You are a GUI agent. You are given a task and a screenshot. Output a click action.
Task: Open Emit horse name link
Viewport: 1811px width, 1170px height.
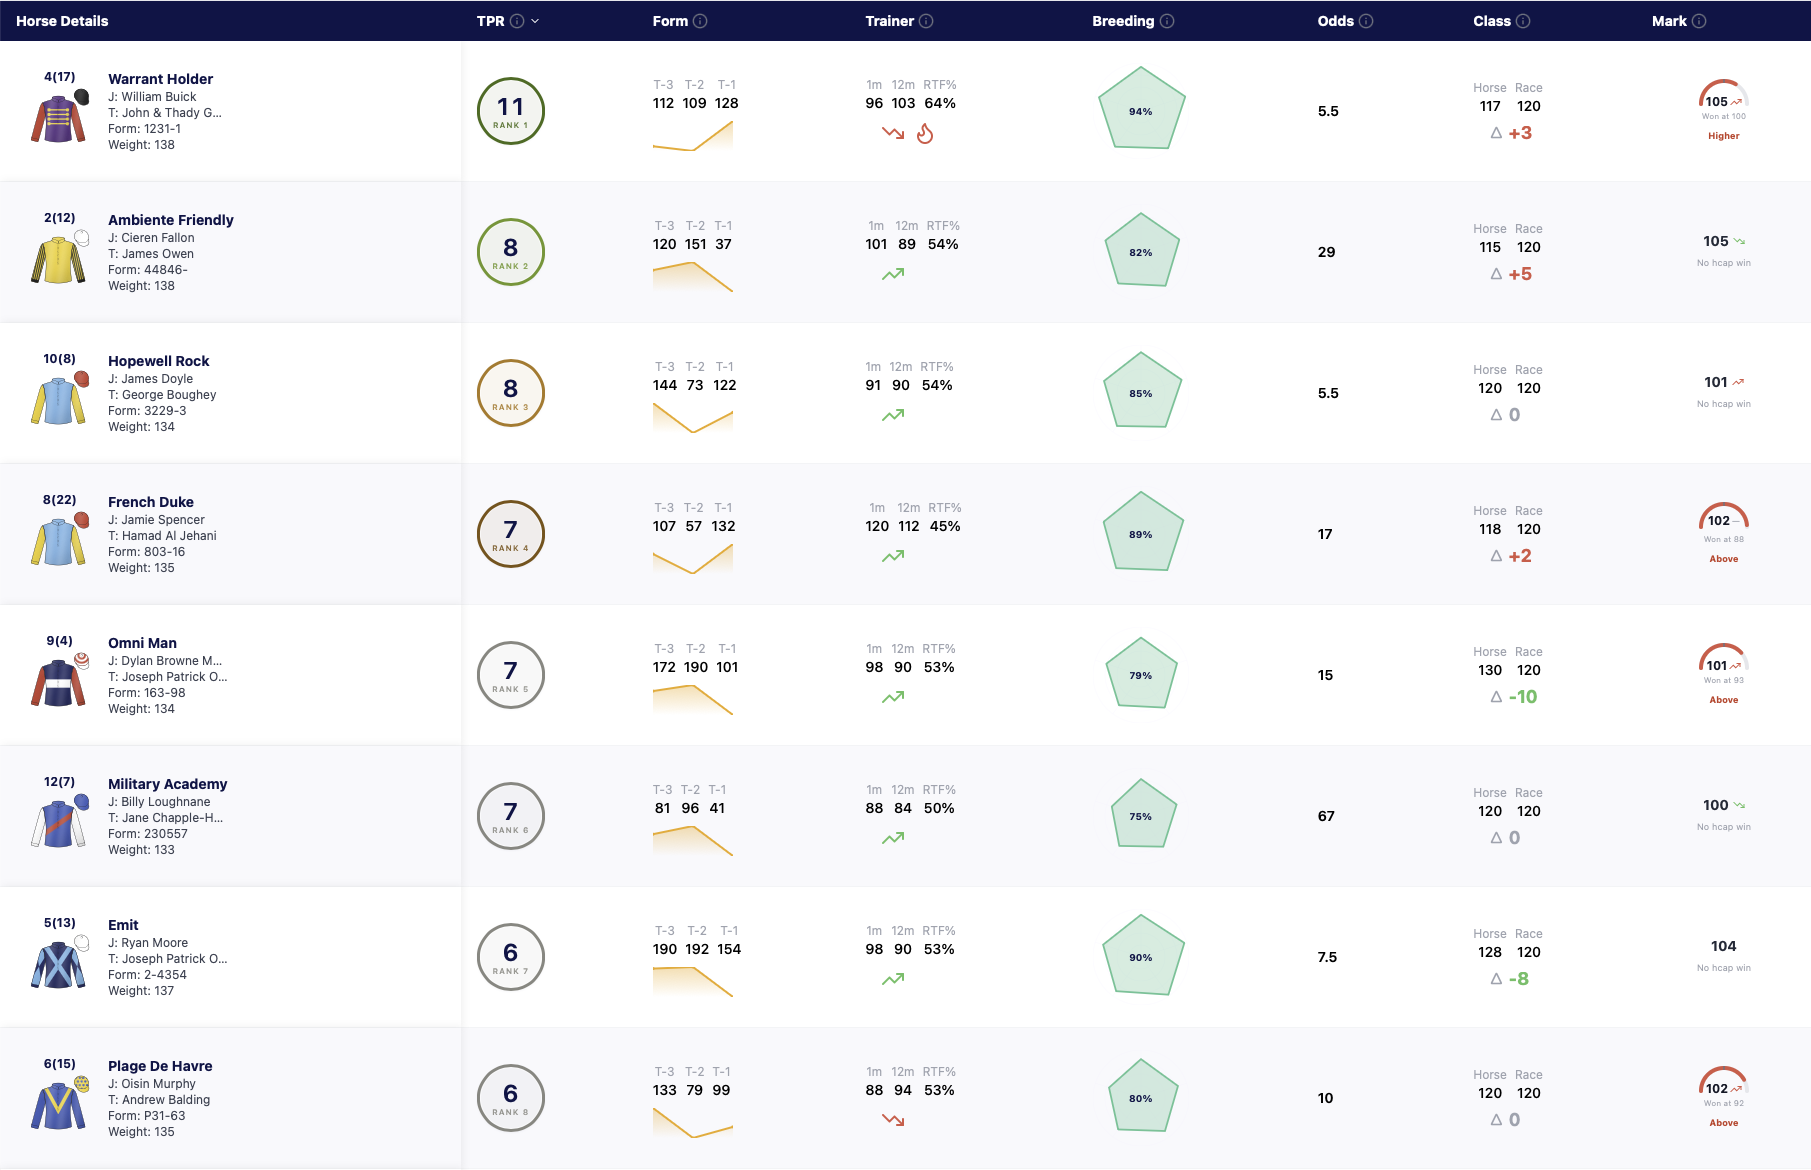coord(123,925)
